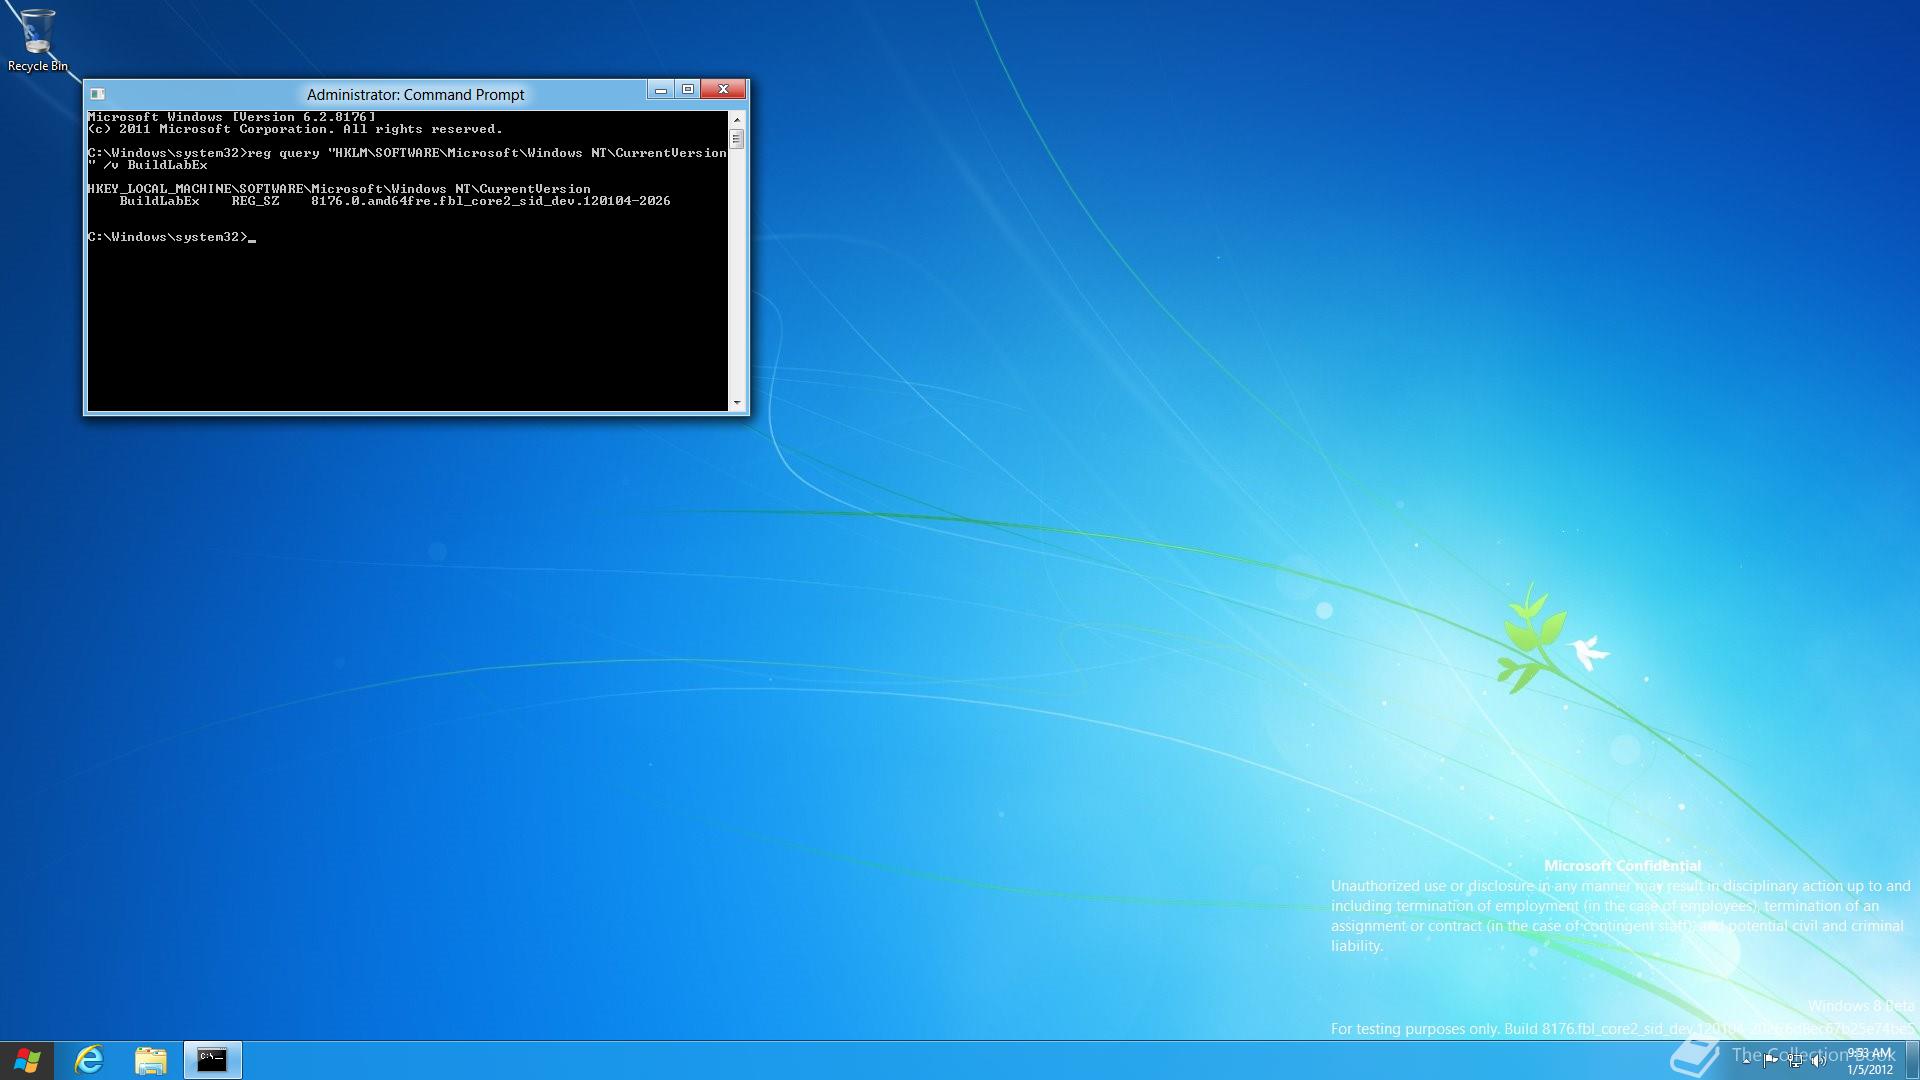1920x1080 pixels.
Task: Click Command Prompt scrollbar thumb
Action: 737,139
